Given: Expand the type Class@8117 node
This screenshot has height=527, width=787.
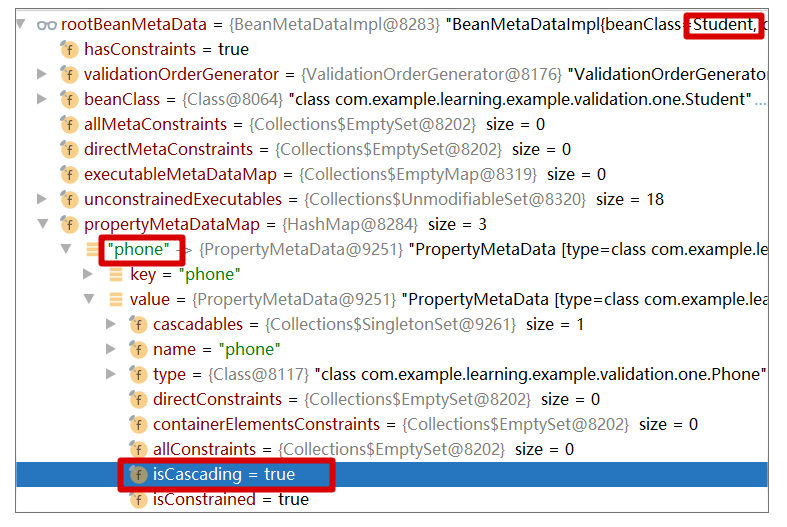Looking at the screenshot, I should point(111,374).
